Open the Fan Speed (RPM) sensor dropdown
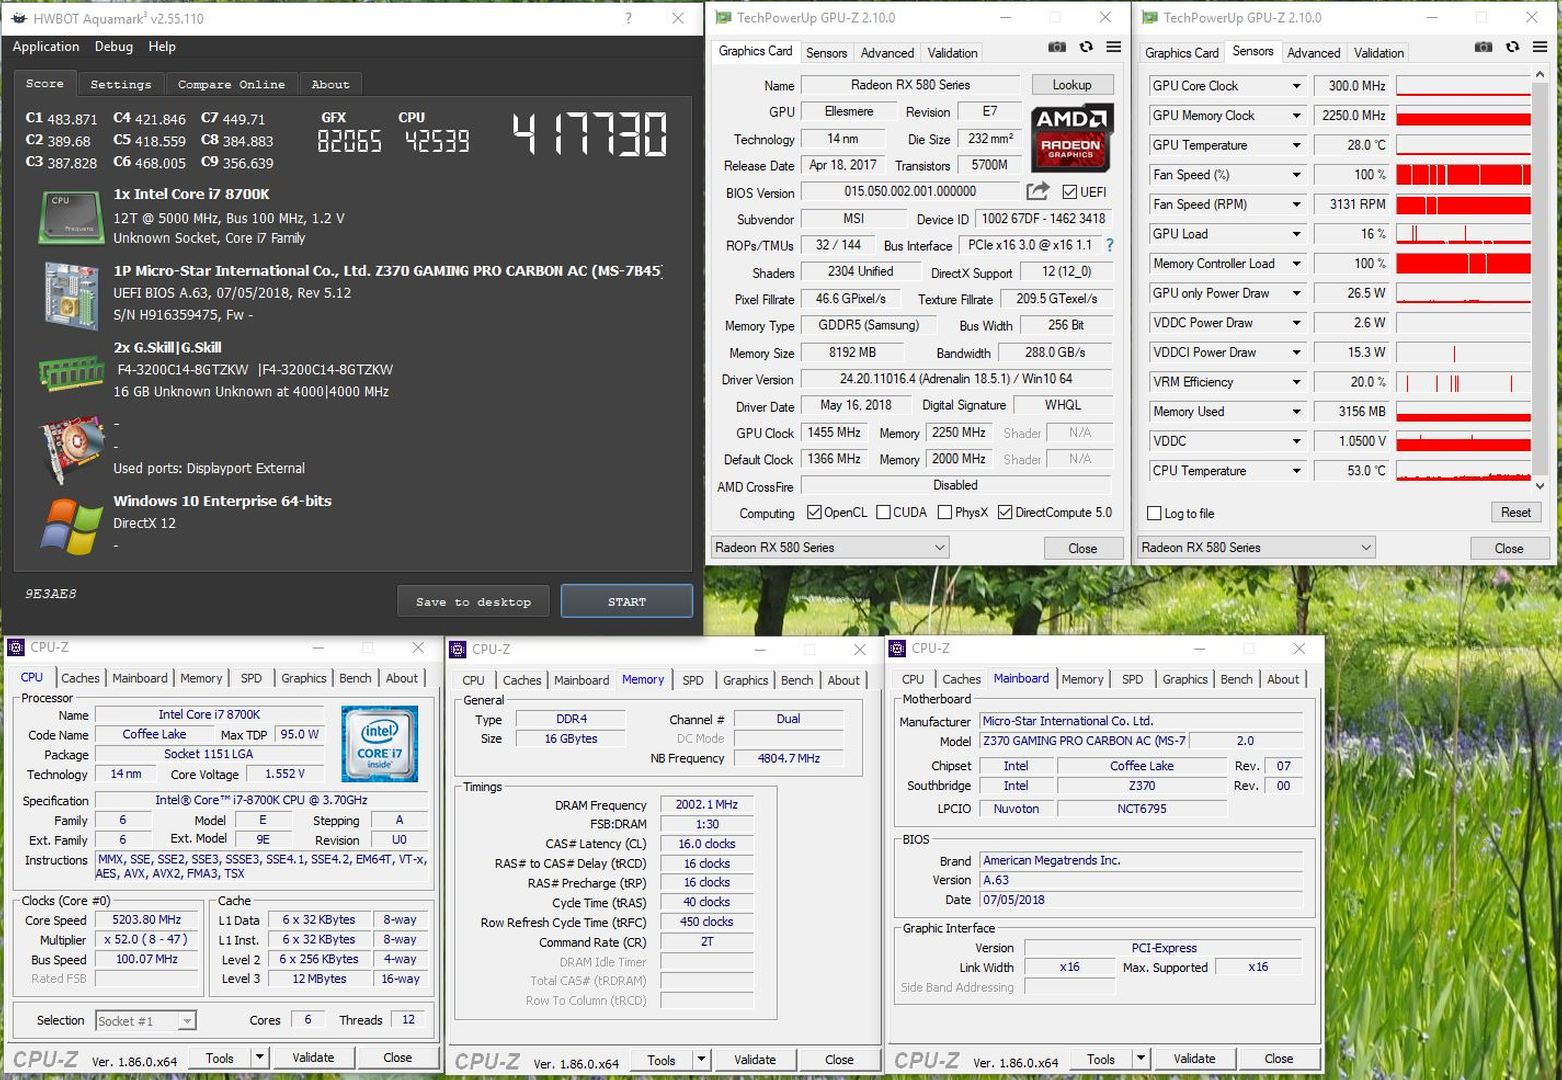Image resolution: width=1562 pixels, height=1080 pixels. [1296, 204]
